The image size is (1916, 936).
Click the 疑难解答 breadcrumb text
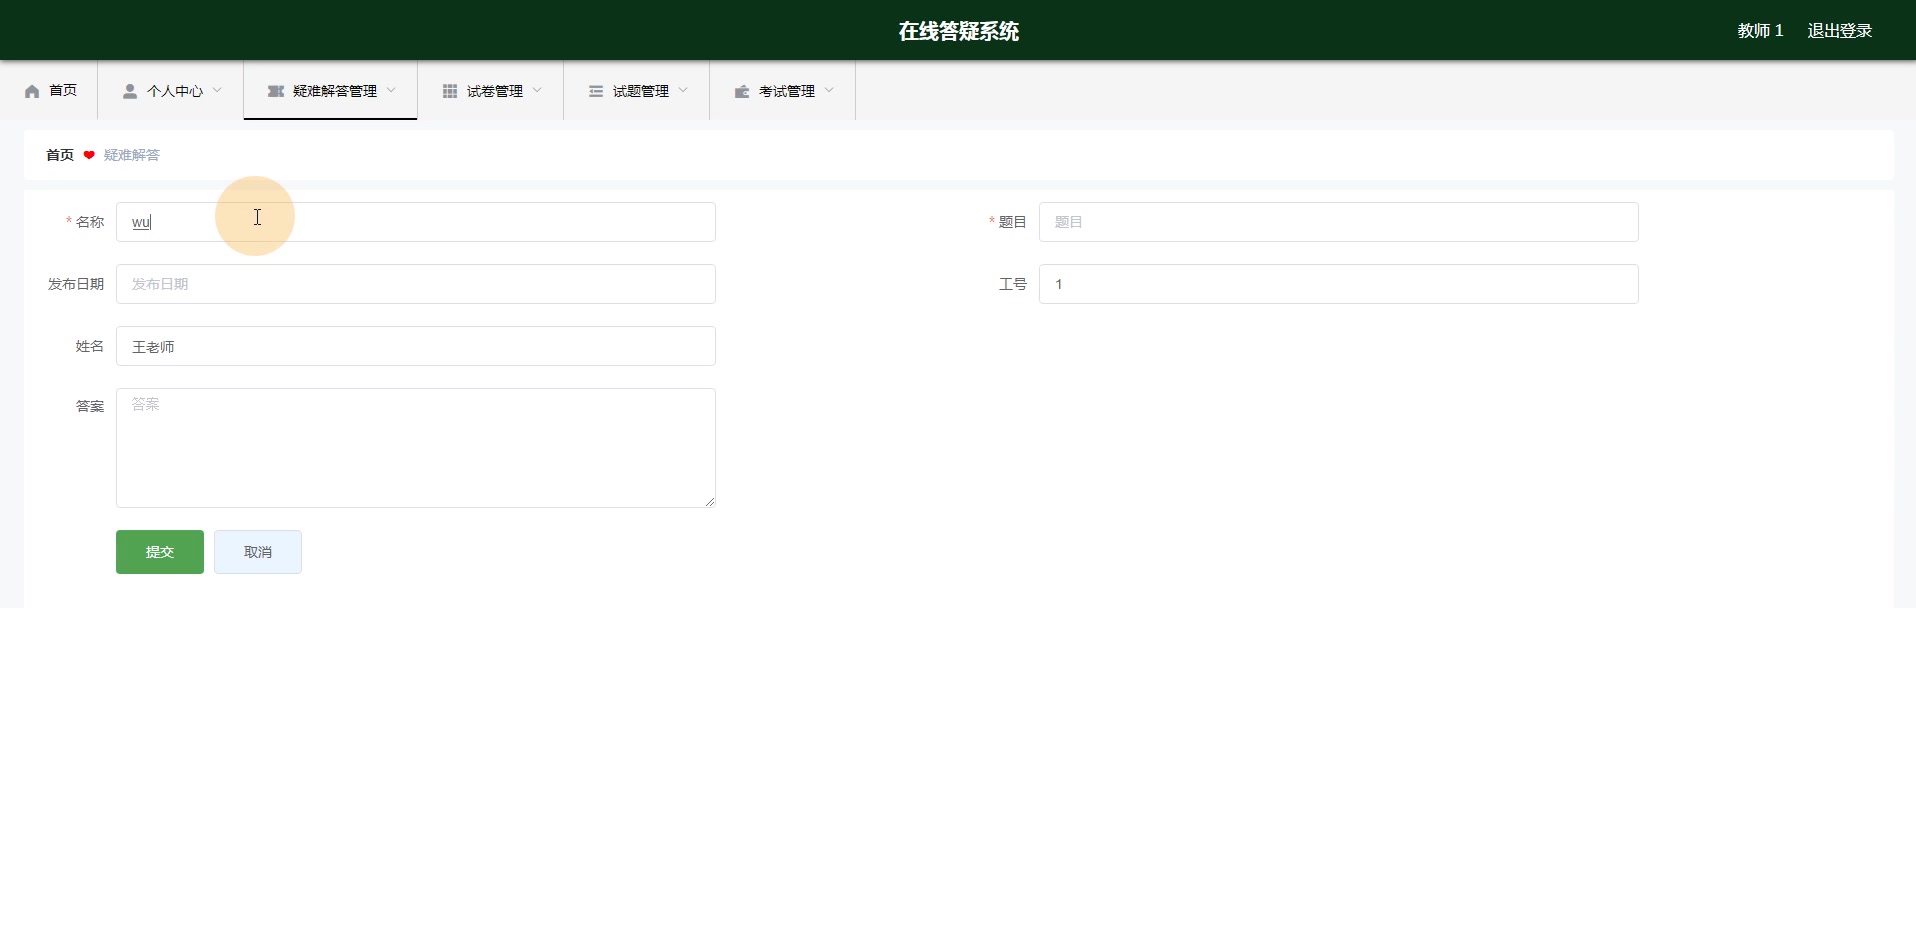(132, 155)
